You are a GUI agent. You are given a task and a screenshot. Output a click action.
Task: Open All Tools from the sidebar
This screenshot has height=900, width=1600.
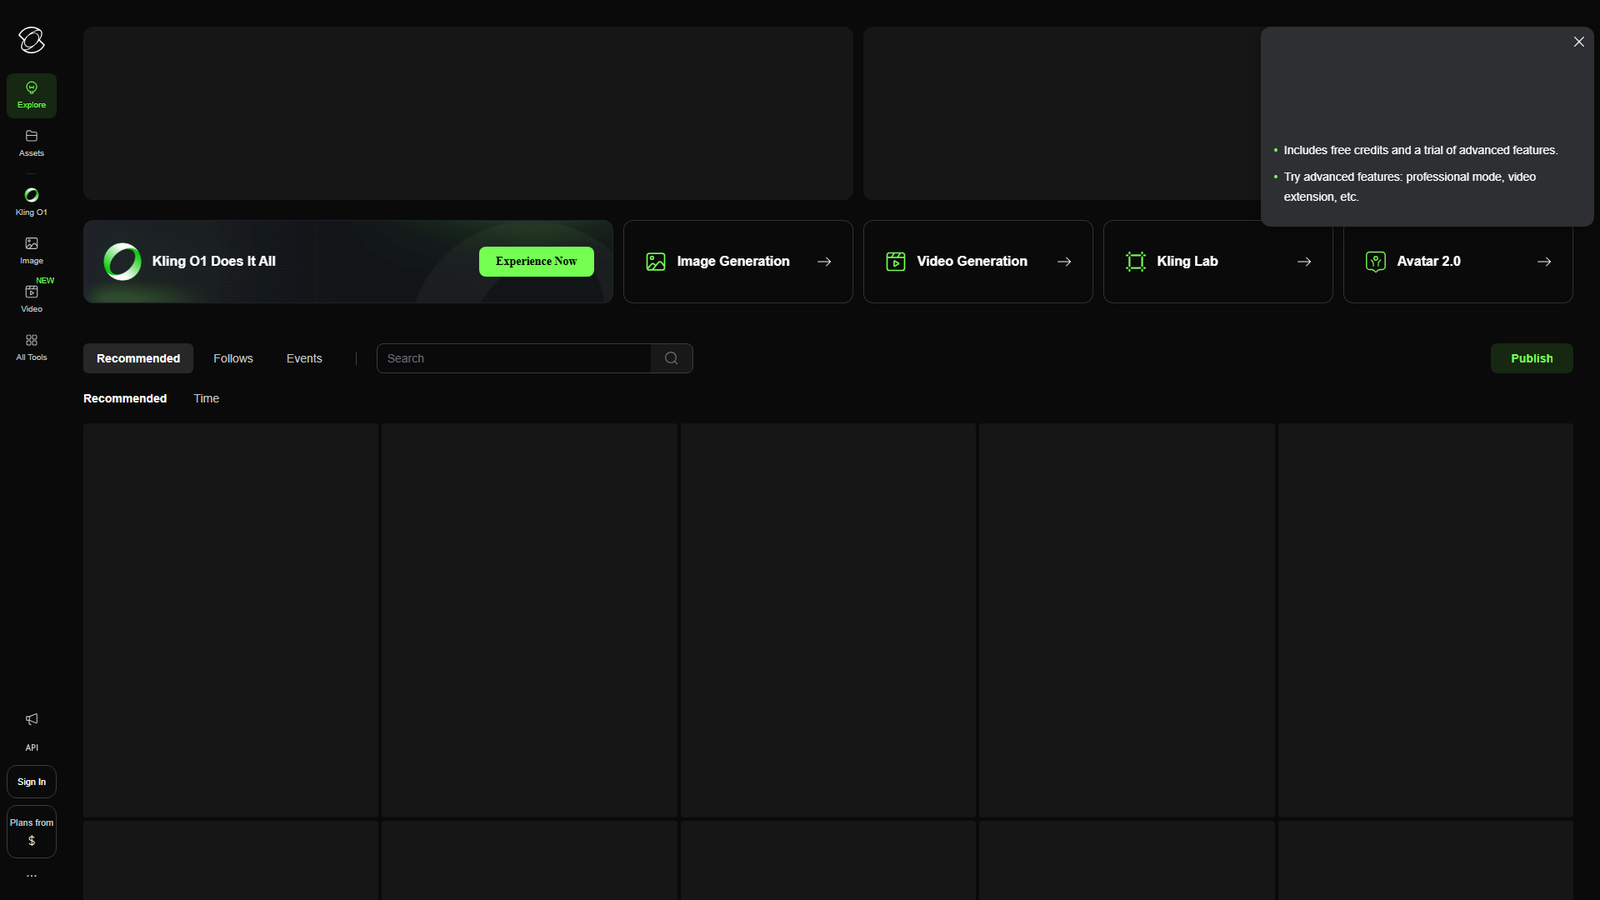tap(31, 342)
